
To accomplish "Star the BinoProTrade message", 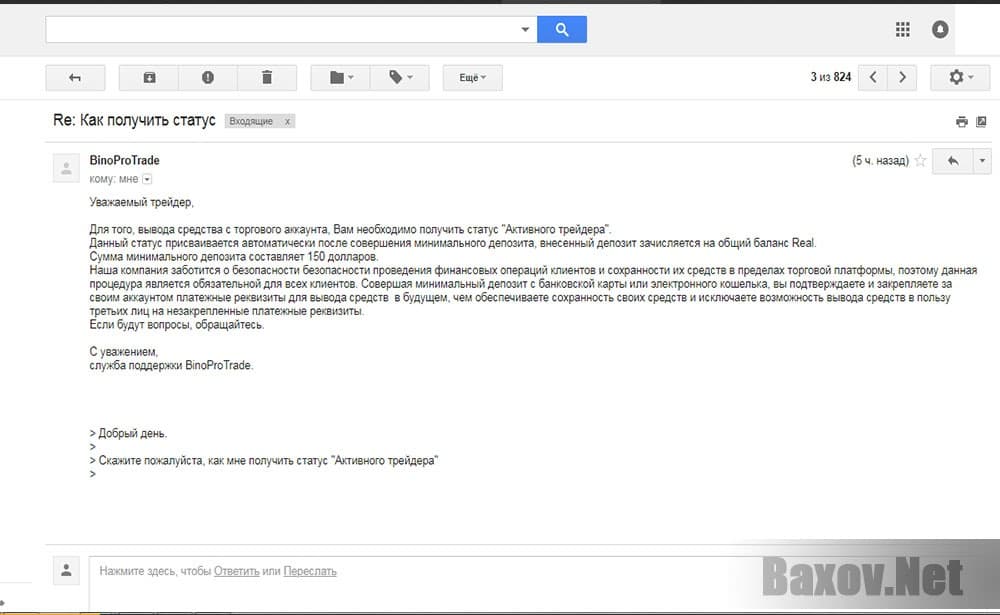I will 920,161.
